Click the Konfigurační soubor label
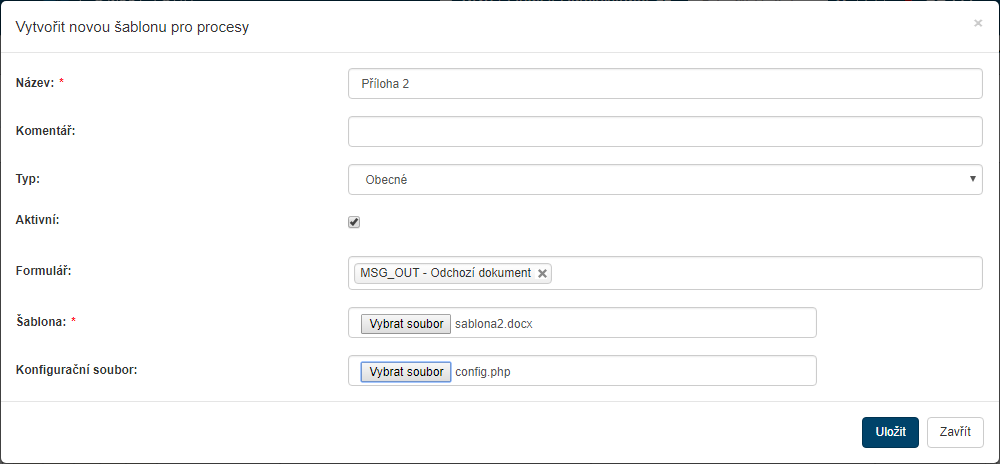The height and width of the screenshot is (464, 1000). pyautogui.click(x=76, y=370)
